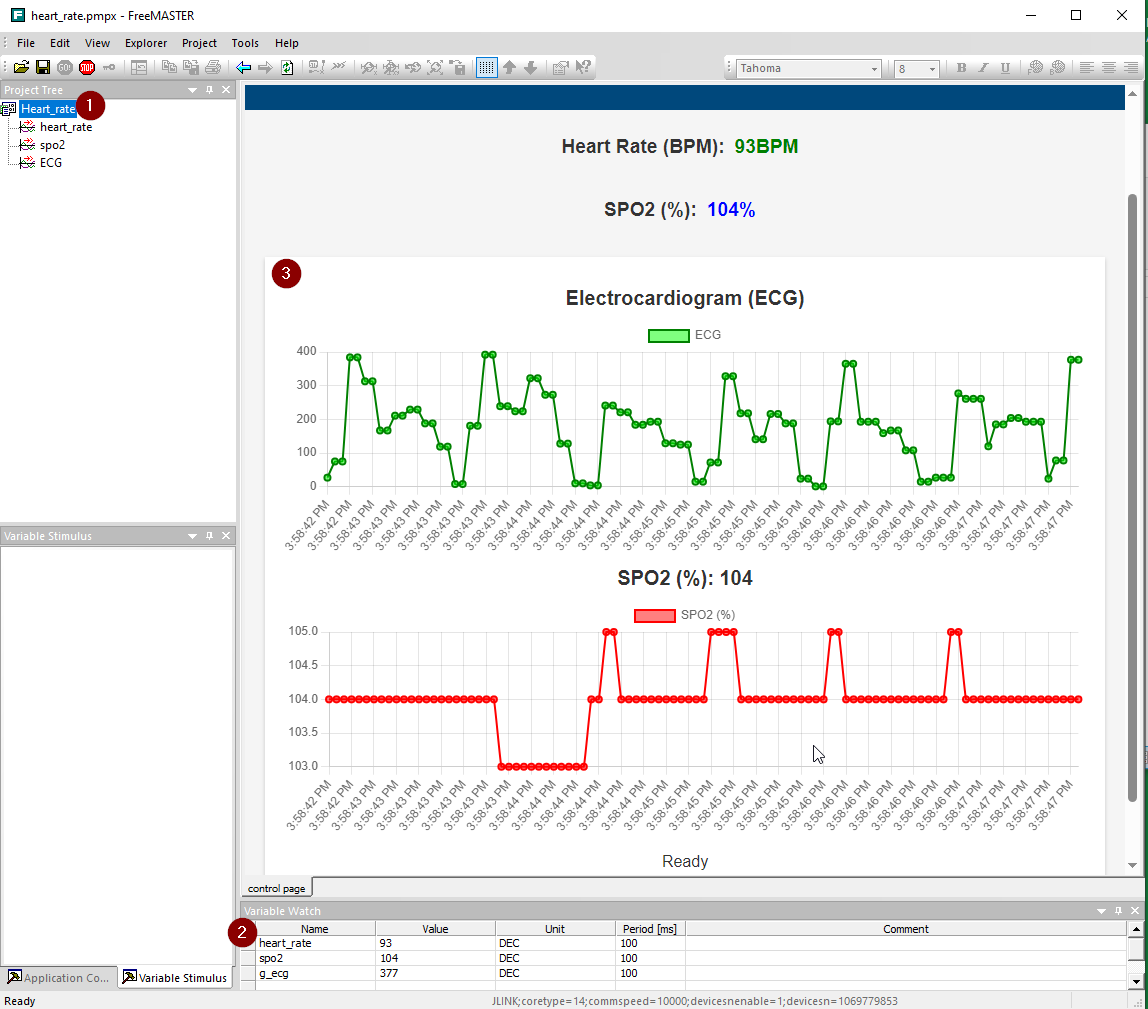Open the Explorer menu

[x=146, y=43]
